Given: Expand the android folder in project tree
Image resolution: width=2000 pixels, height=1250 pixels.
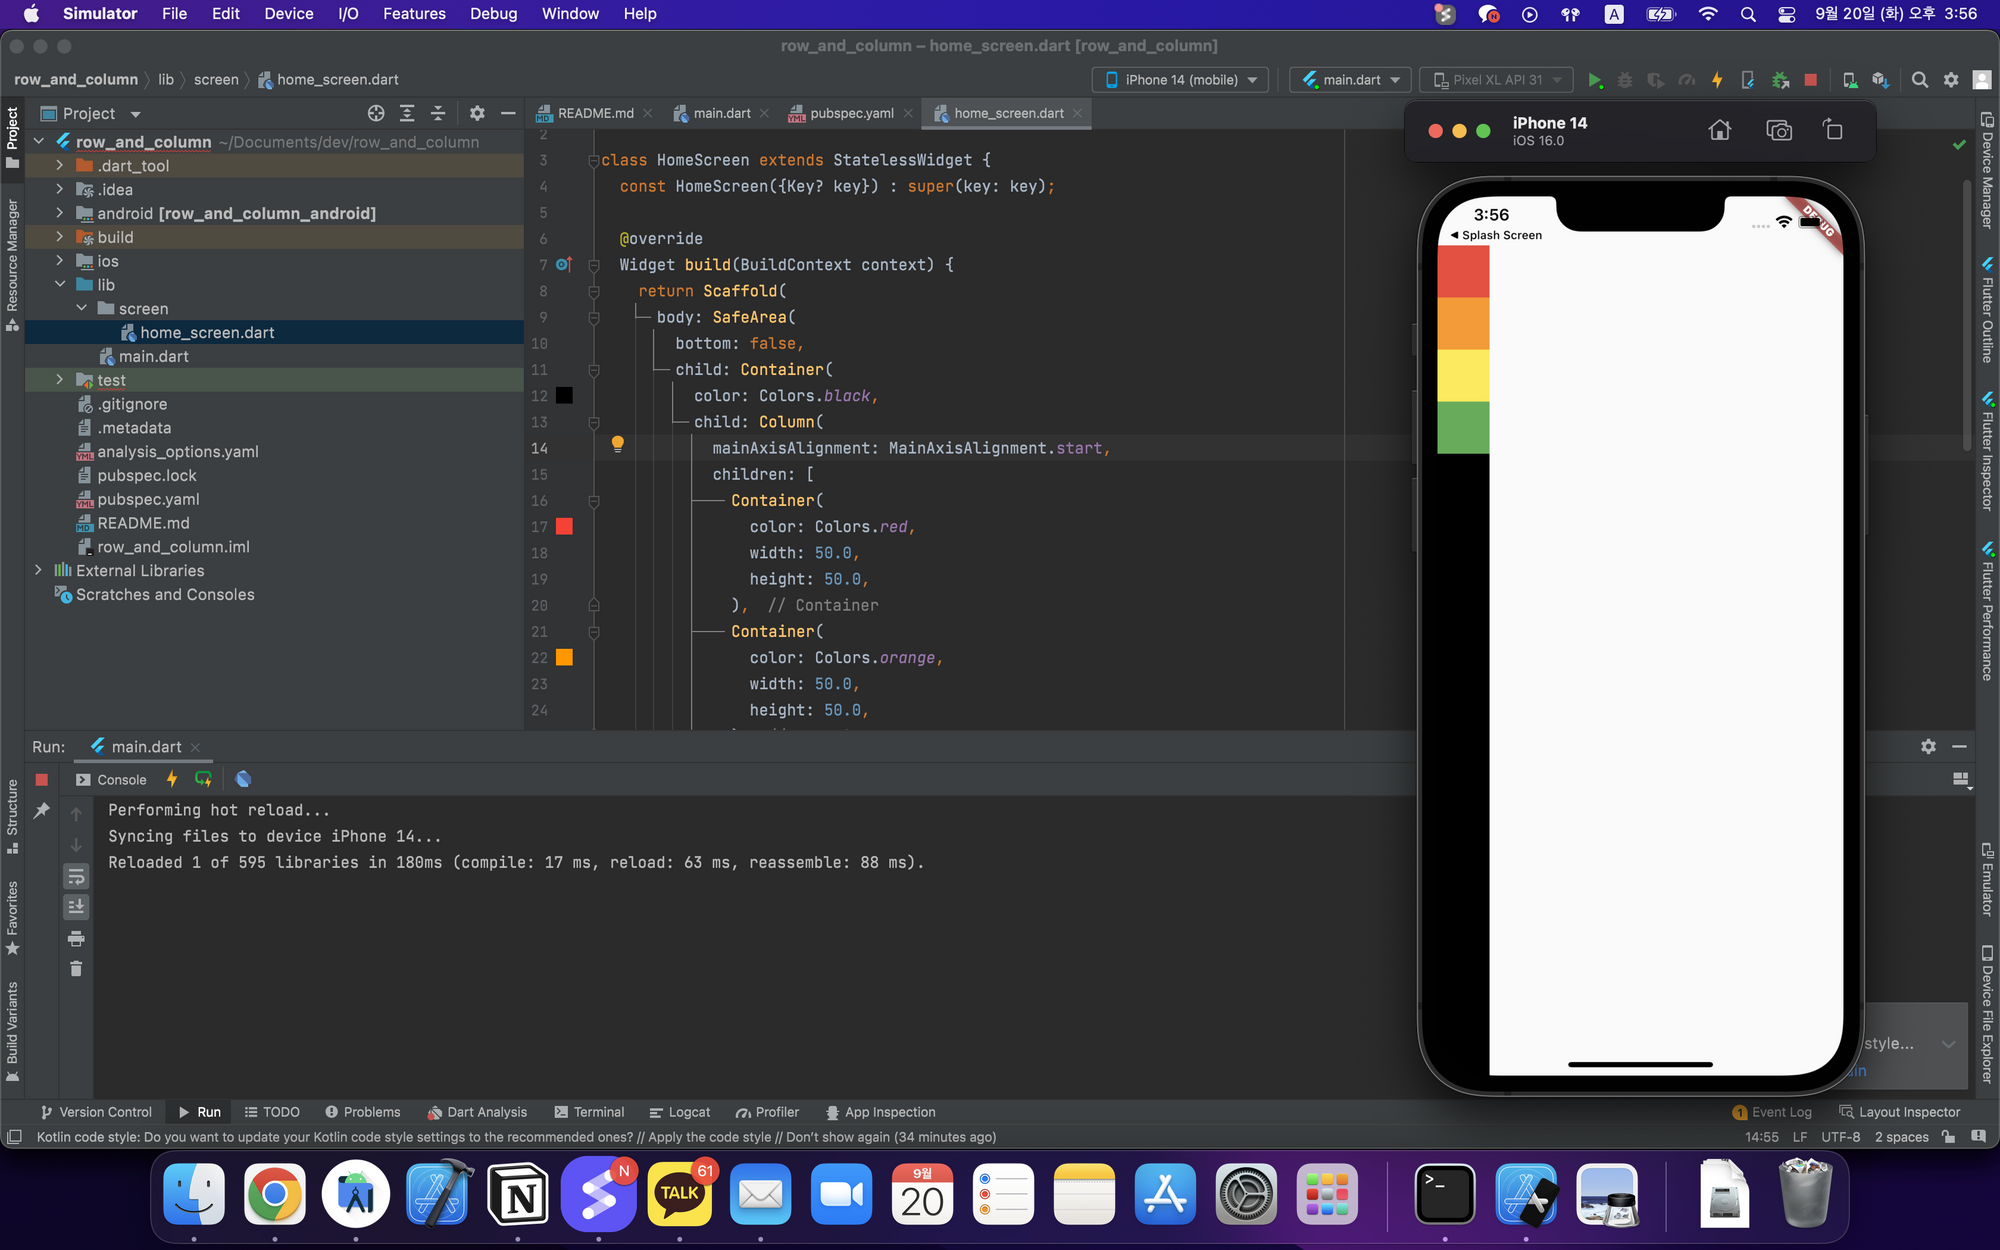Looking at the screenshot, I should (60, 213).
